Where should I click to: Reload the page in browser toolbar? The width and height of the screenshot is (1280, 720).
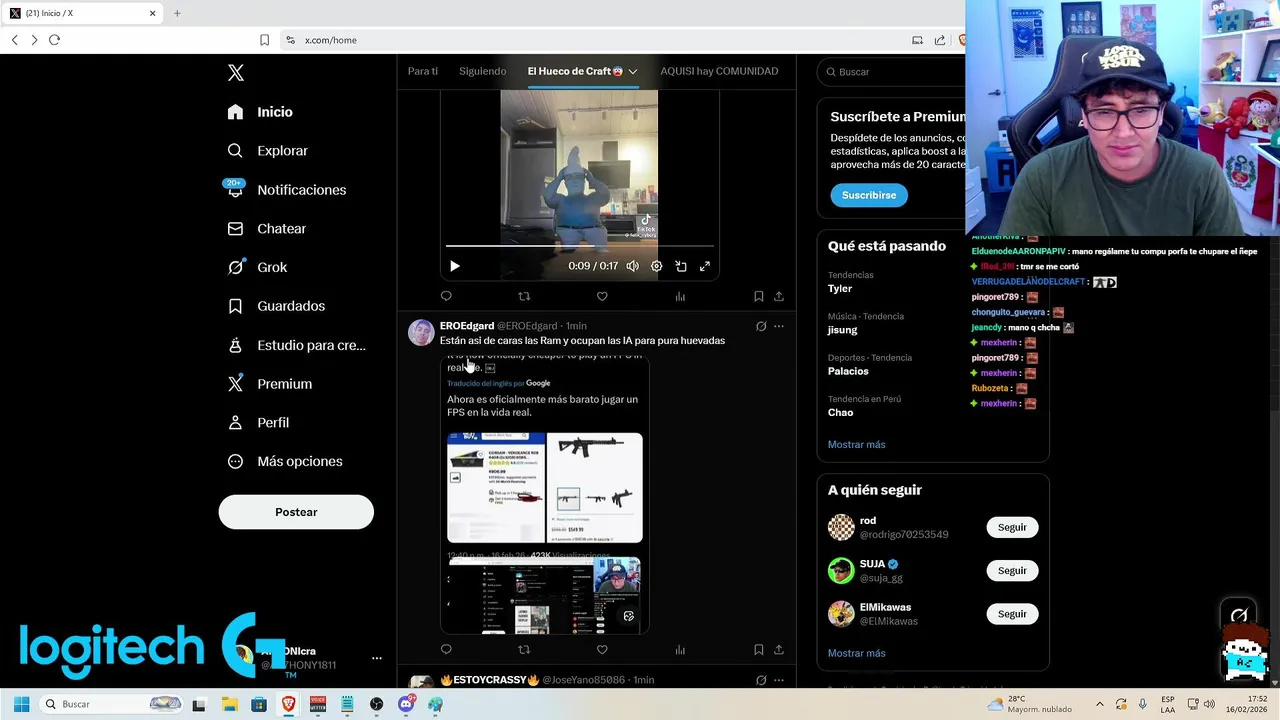point(54,40)
